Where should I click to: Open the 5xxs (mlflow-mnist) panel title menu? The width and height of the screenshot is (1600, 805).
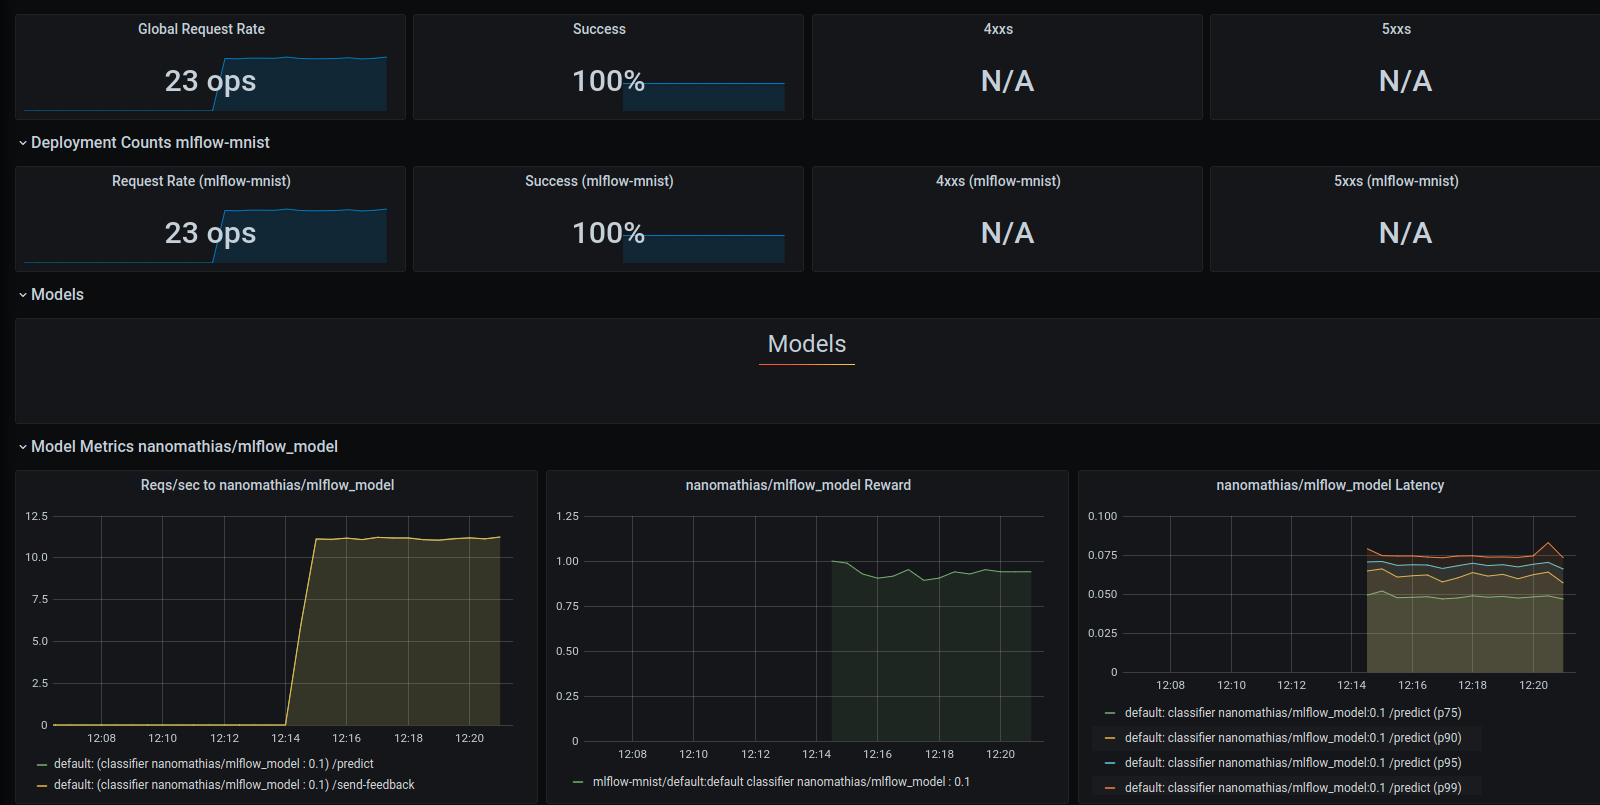pyautogui.click(x=1396, y=181)
